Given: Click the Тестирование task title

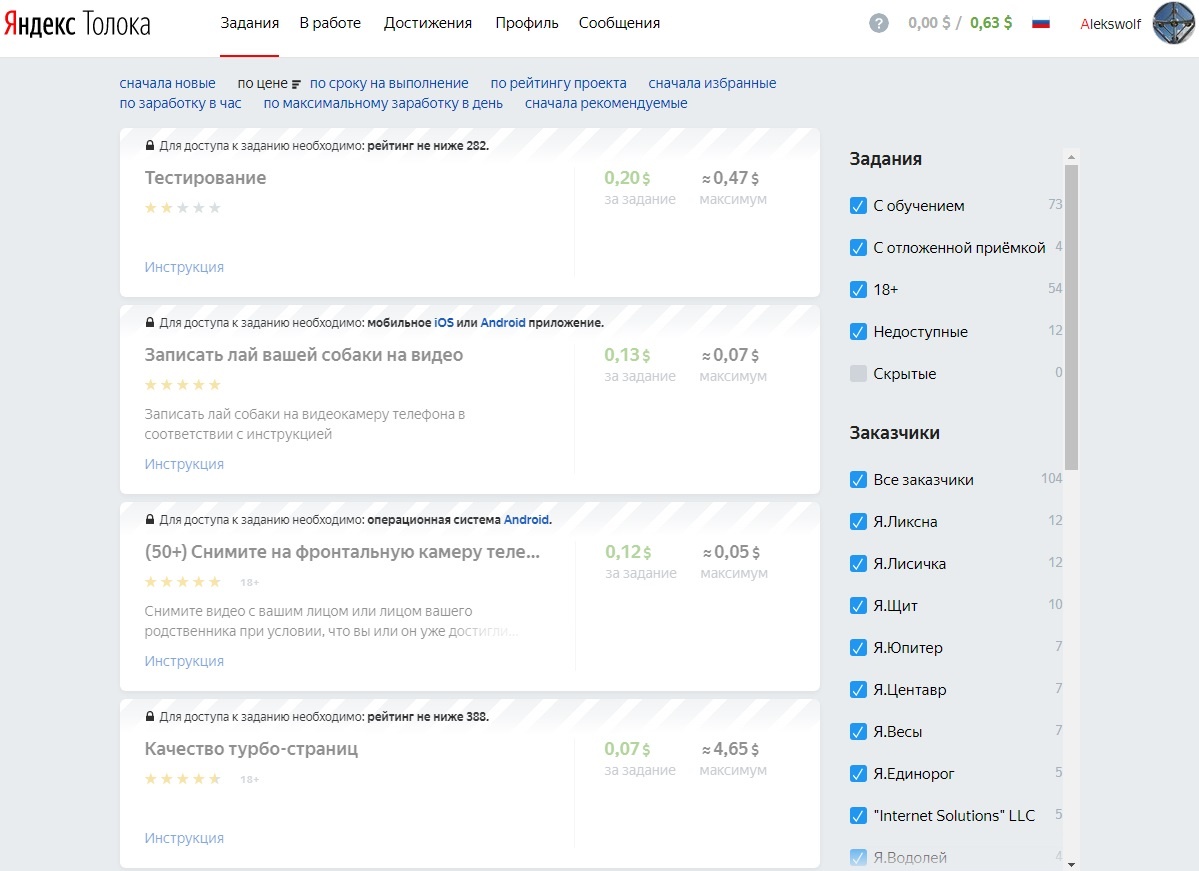Looking at the screenshot, I should 205,178.
